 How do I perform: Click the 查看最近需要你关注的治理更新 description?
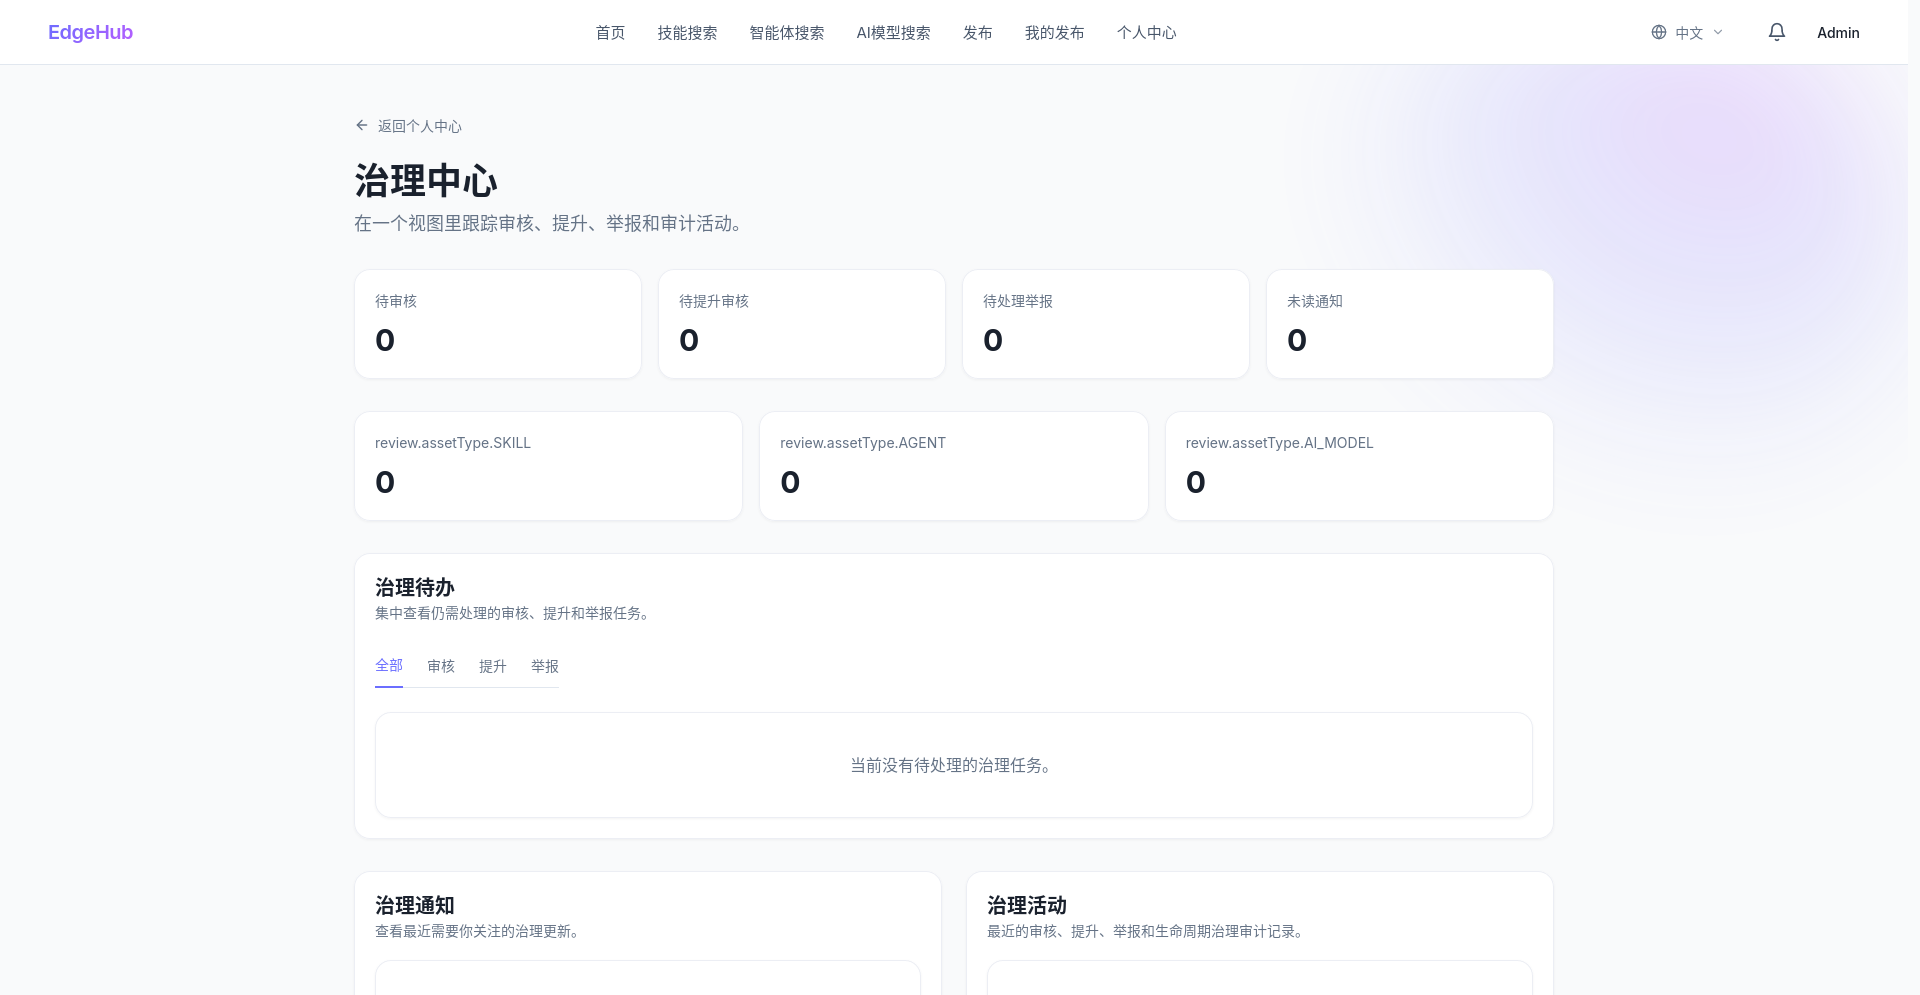pos(478,932)
